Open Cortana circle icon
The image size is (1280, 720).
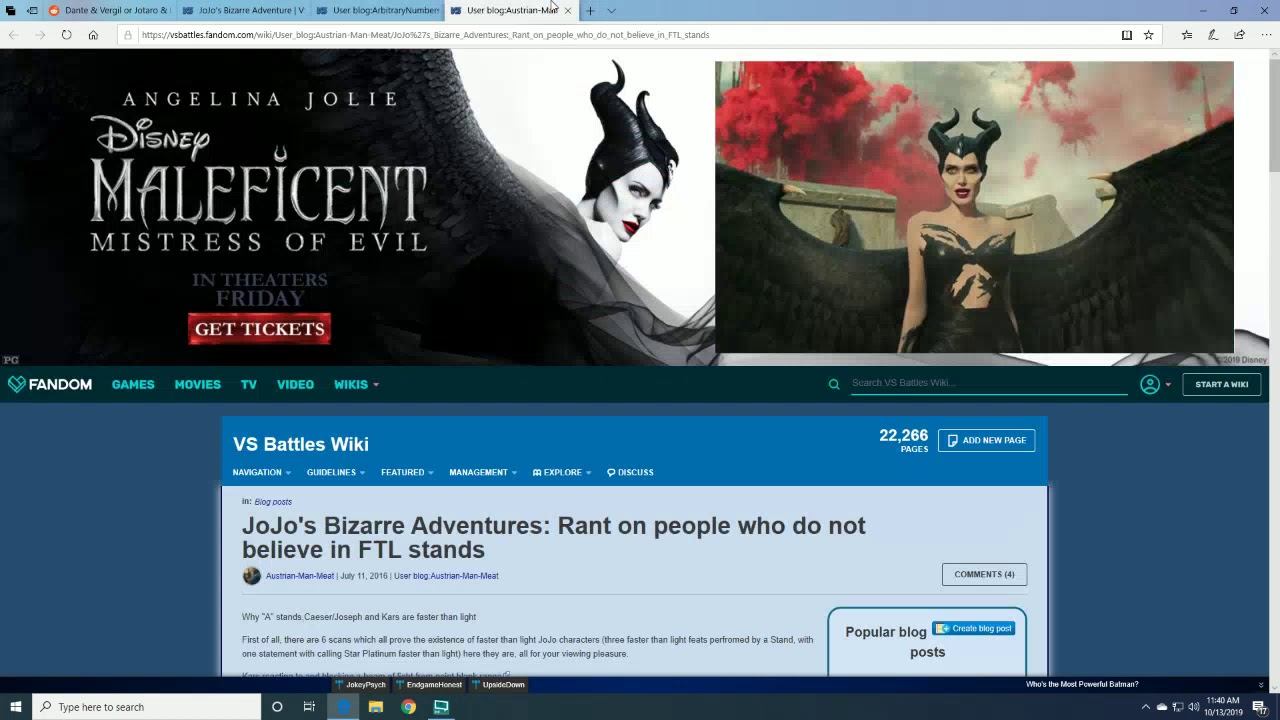pyautogui.click(x=277, y=707)
